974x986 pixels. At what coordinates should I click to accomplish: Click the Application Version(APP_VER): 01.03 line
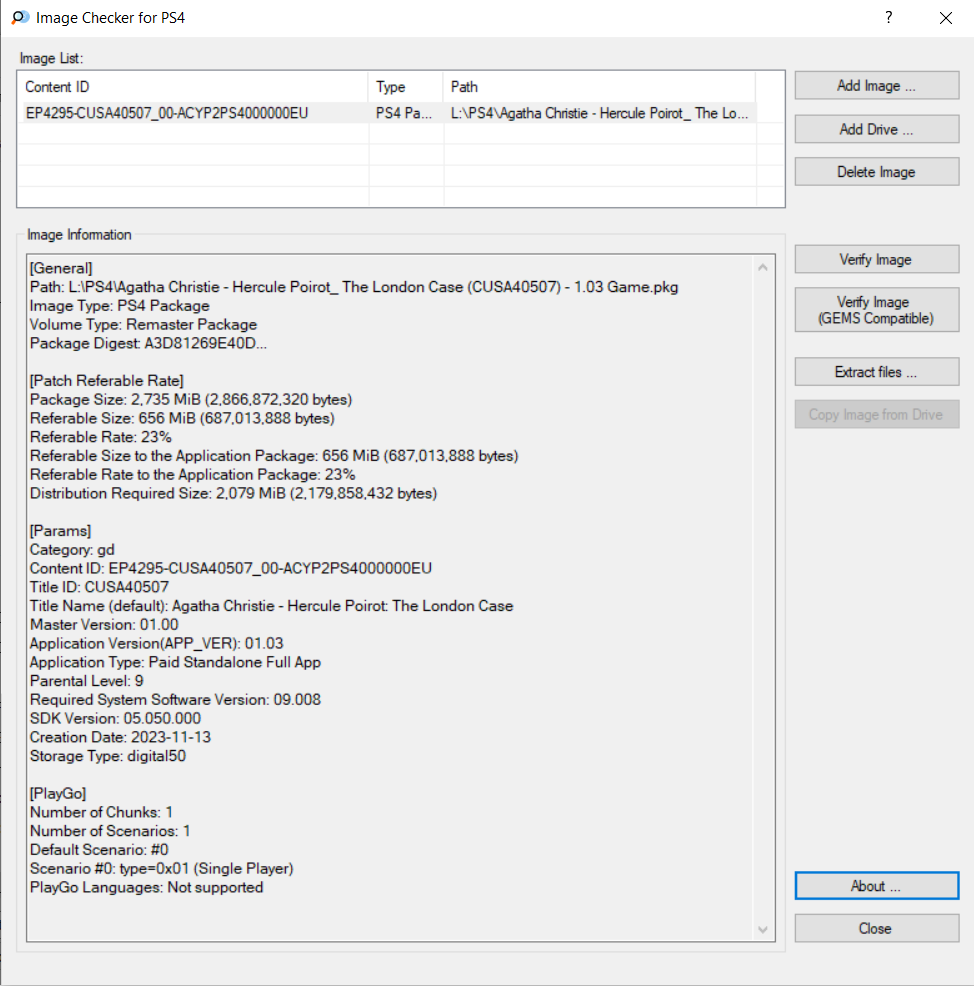(157, 643)
